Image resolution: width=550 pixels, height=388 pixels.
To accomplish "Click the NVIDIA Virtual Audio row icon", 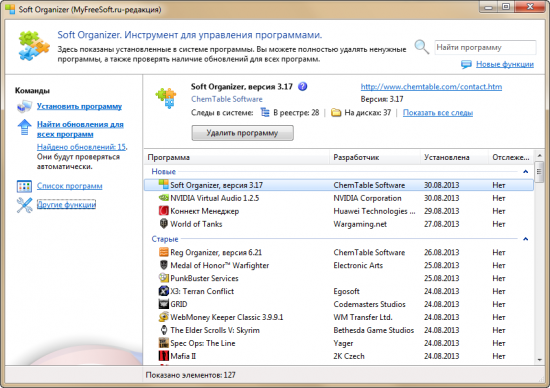I will (163, 198).
